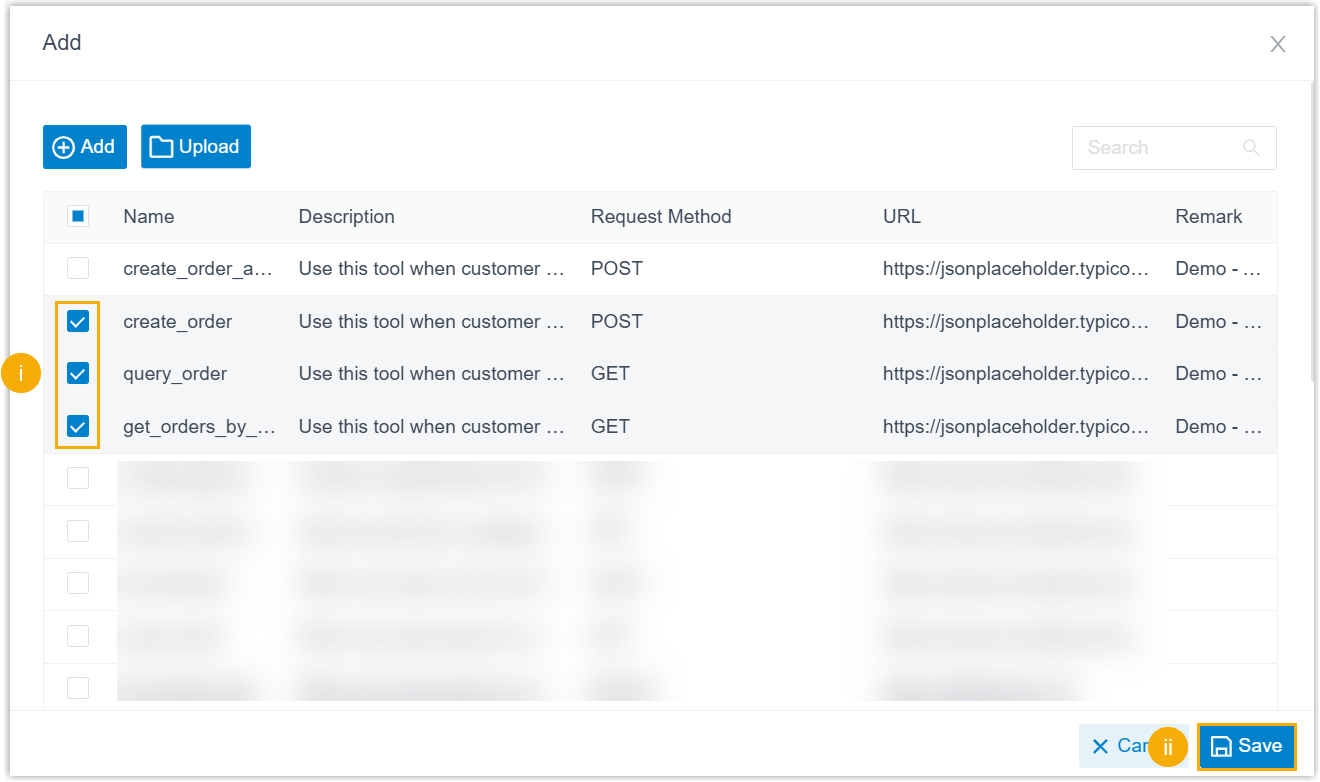Check the create_order_a… row checkbox
The height and width of the screenshot is (782, 1320).
pos(78,268)
